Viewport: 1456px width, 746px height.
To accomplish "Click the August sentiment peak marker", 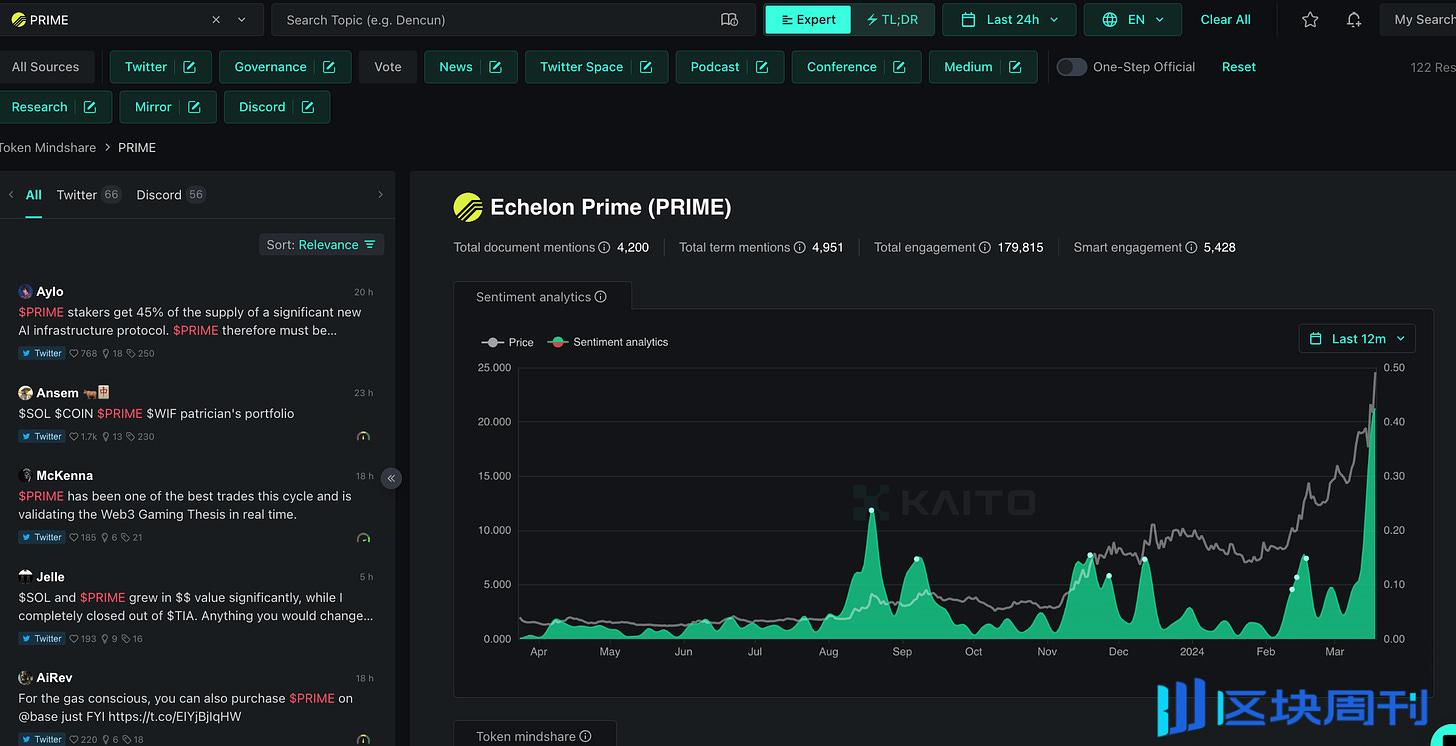I will pyautogui.click(x=872, y=511).
